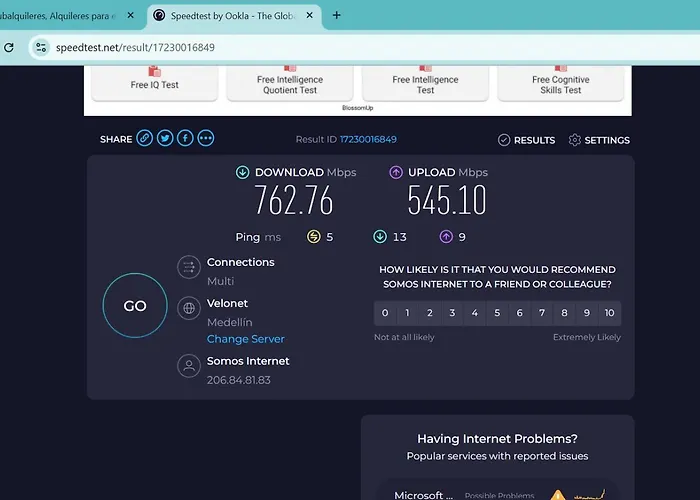700x500 pixels.
Task: Reload the page with the refresh icon
Action: click(x=9, y=47)
